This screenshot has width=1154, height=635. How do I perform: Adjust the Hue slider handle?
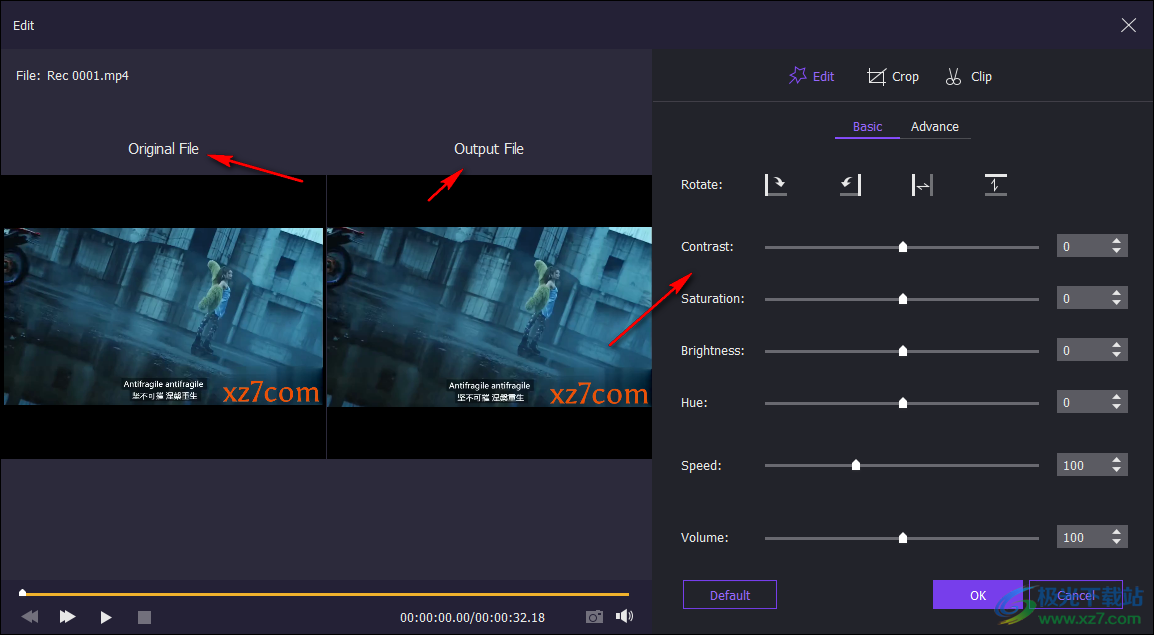[903, 403]
